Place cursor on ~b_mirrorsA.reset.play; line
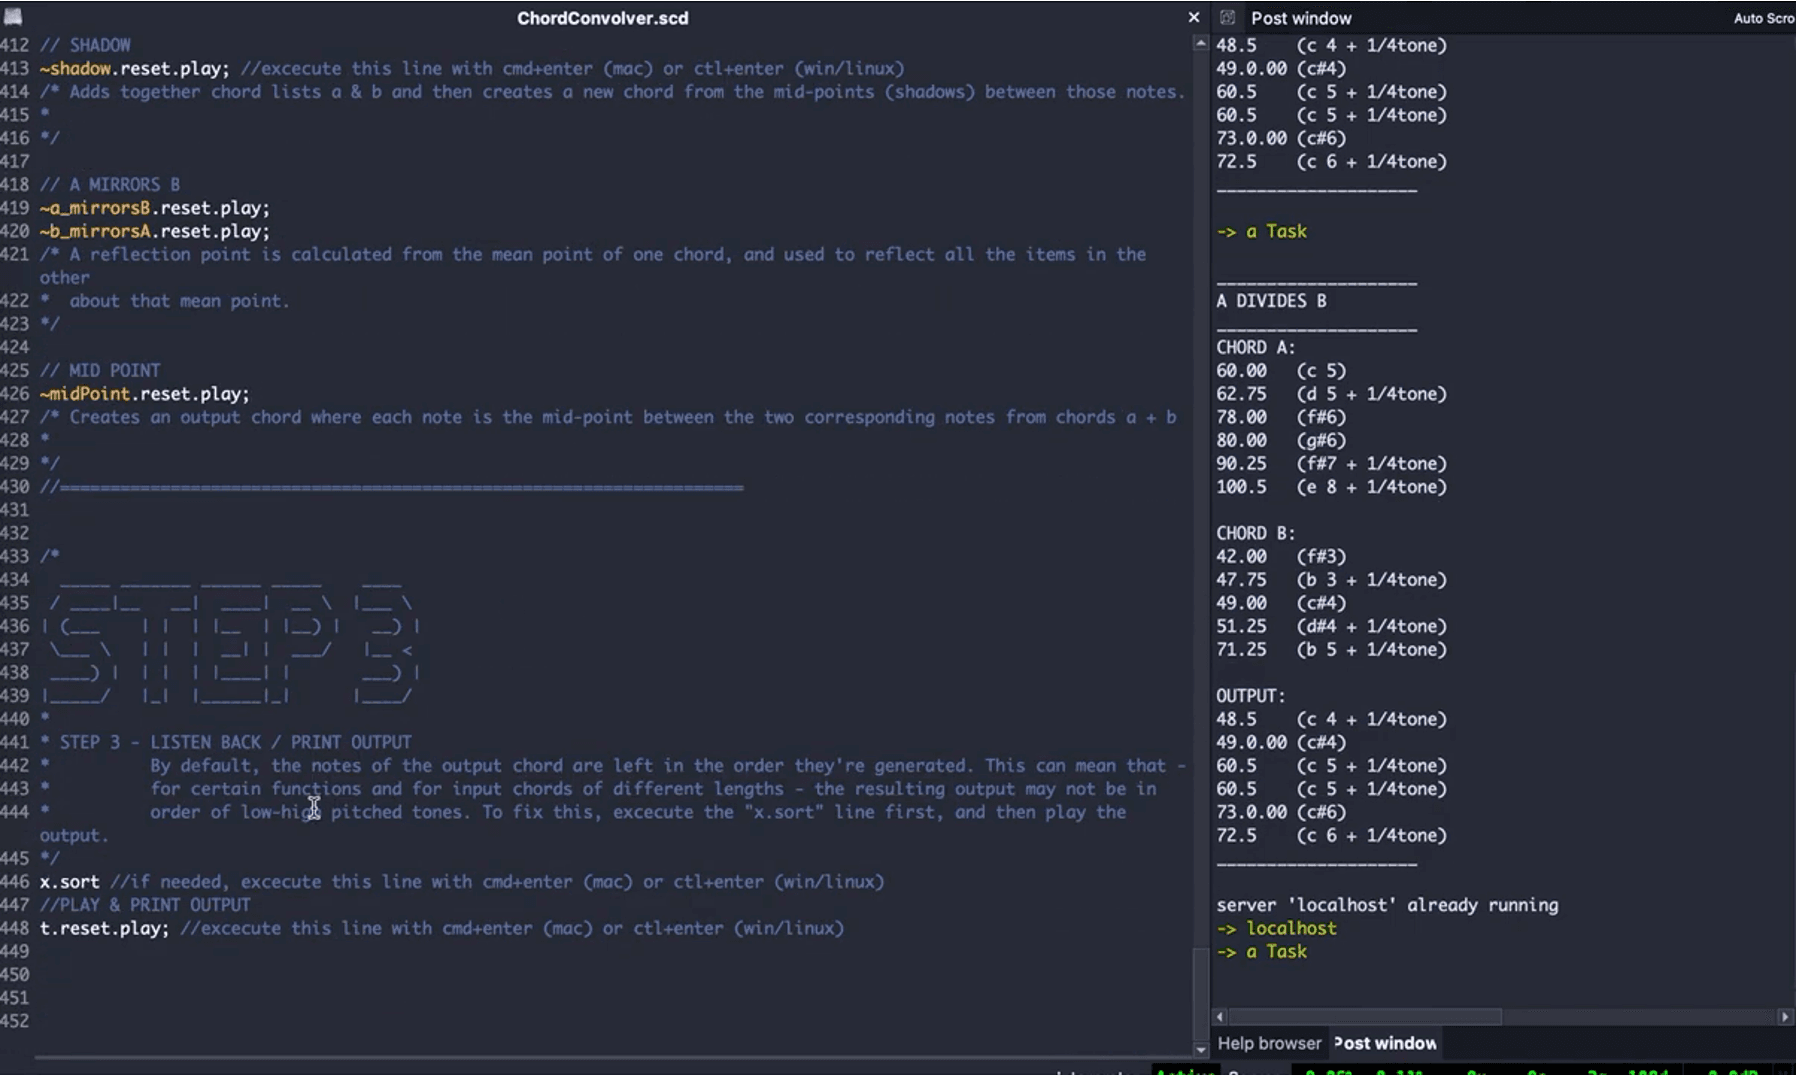This screenshot has width=1796, height=1076. (x=155, y=231)
